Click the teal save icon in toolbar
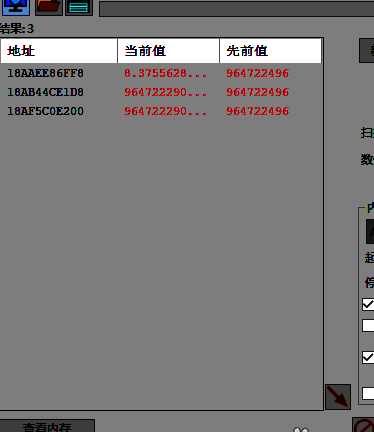Screen dimensions: 374x432 [x=79, y=7]
